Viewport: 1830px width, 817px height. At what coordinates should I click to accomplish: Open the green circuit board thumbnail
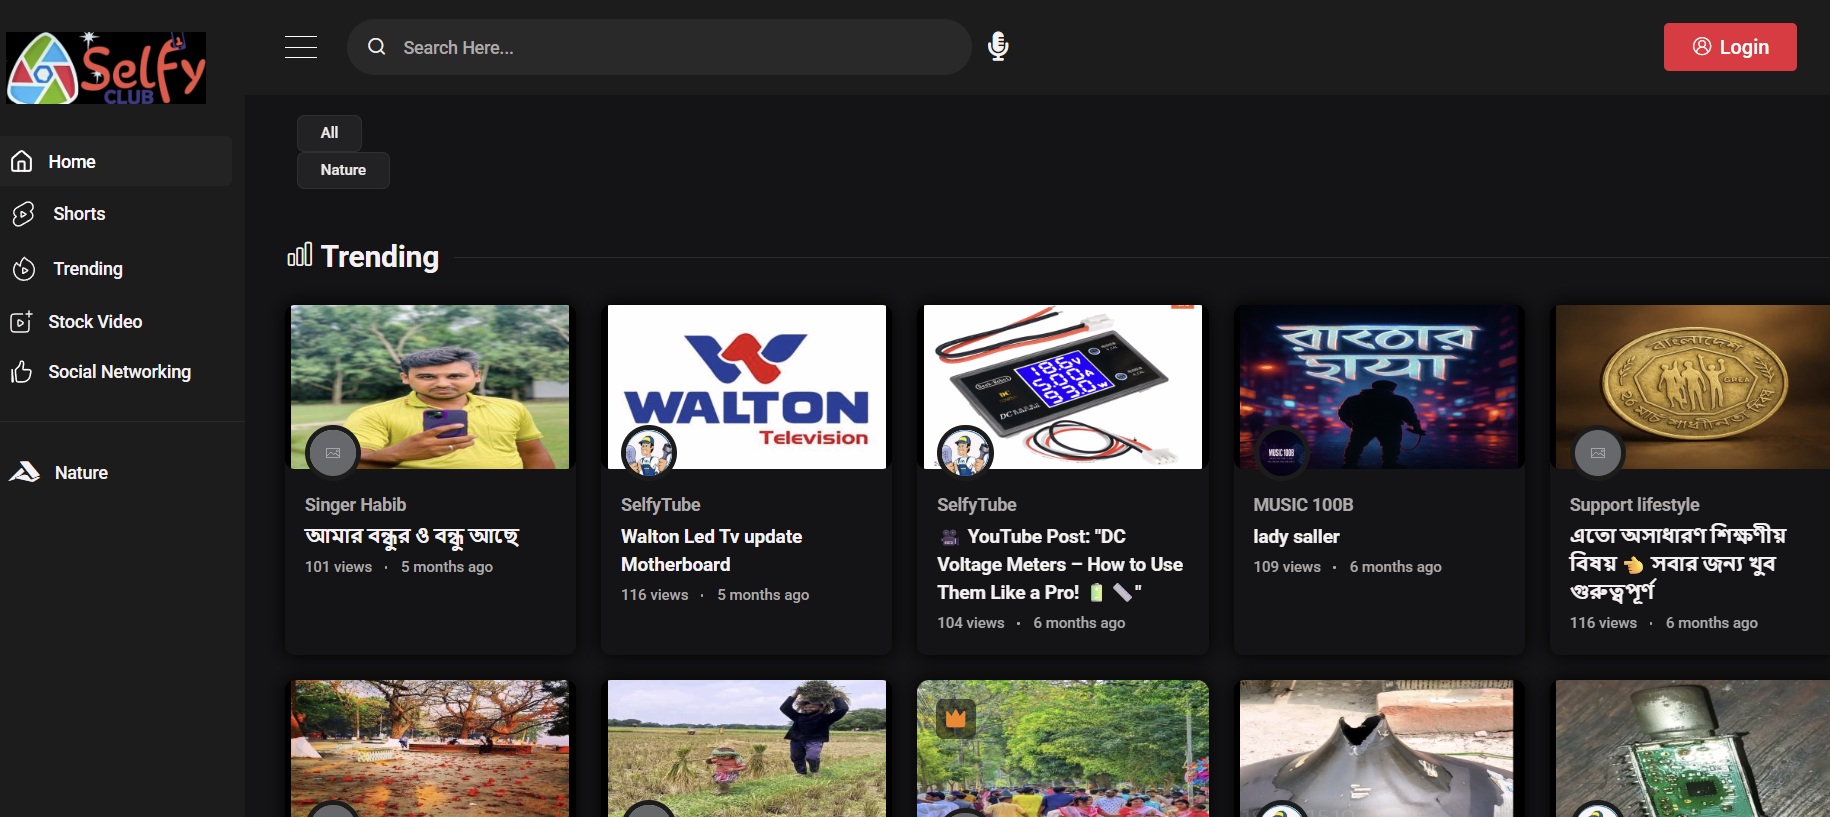1693,748
